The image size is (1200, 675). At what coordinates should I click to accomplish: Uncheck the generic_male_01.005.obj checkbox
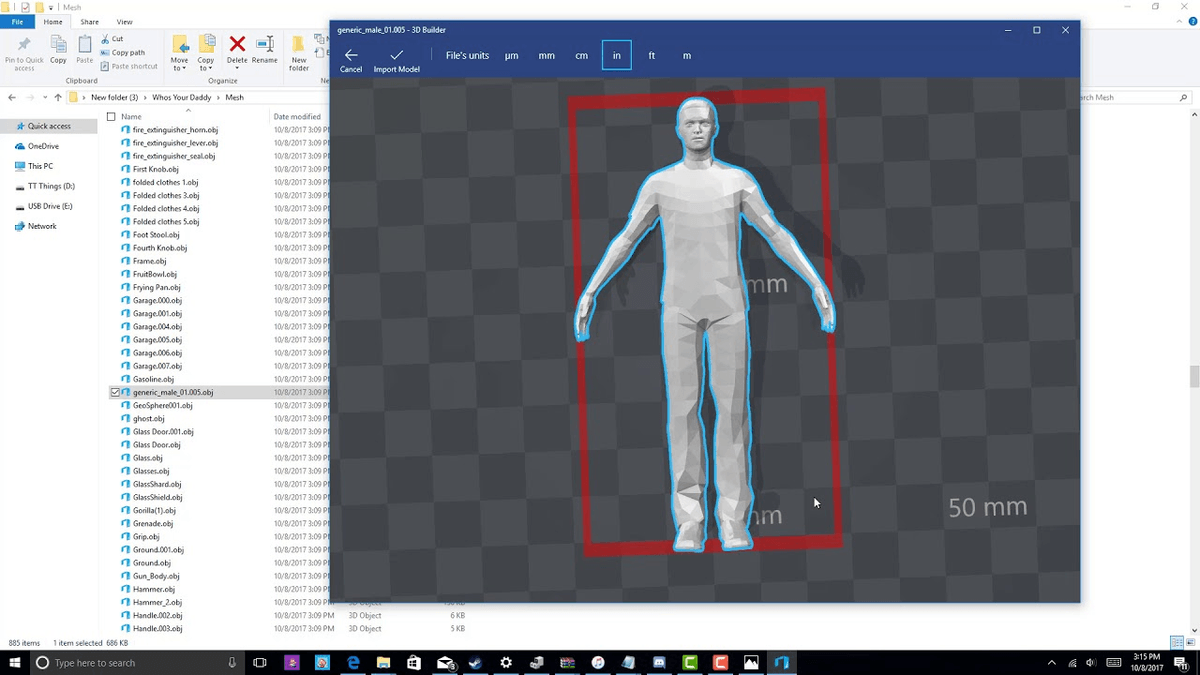[115, 392]
